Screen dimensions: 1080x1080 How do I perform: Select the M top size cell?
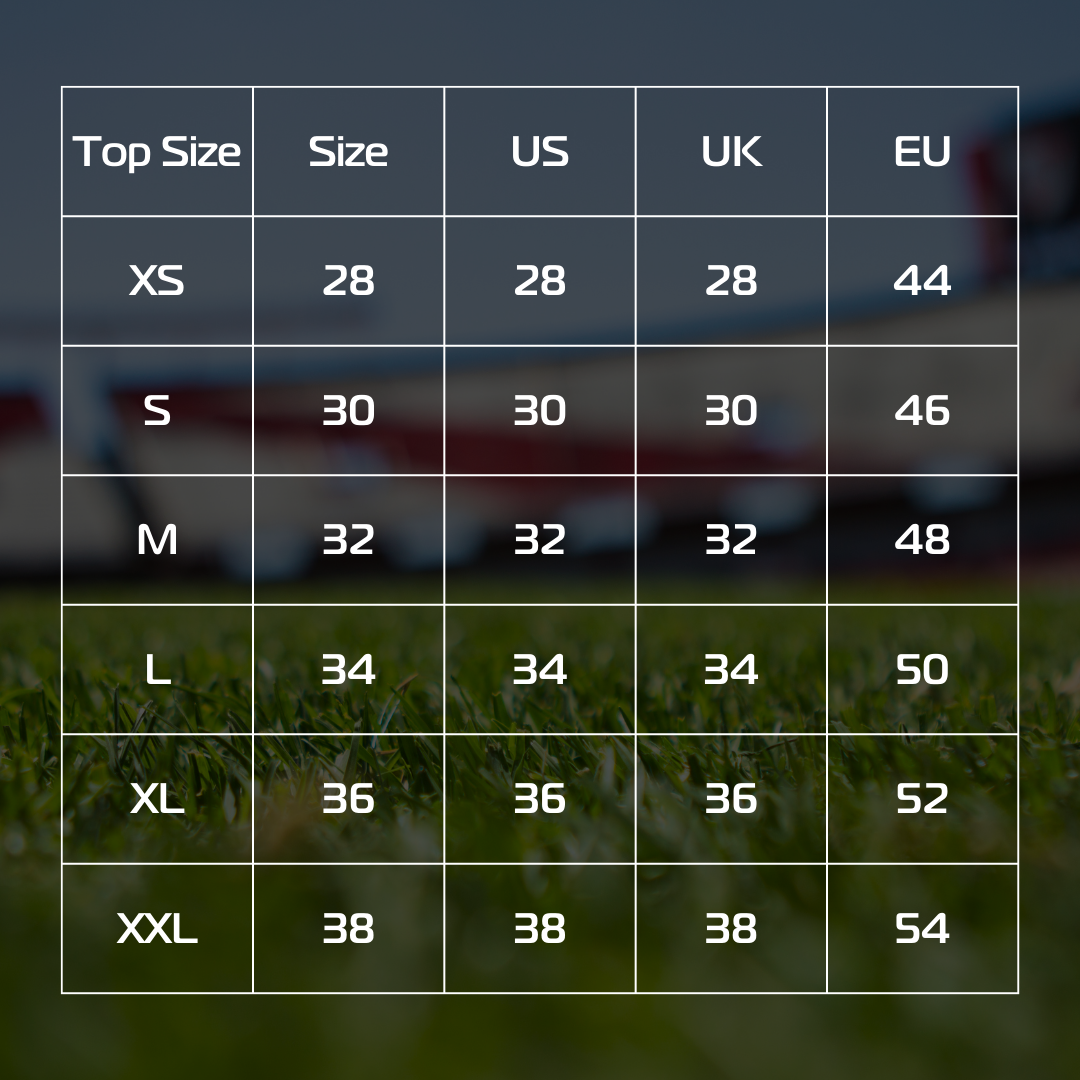(157, 540)
